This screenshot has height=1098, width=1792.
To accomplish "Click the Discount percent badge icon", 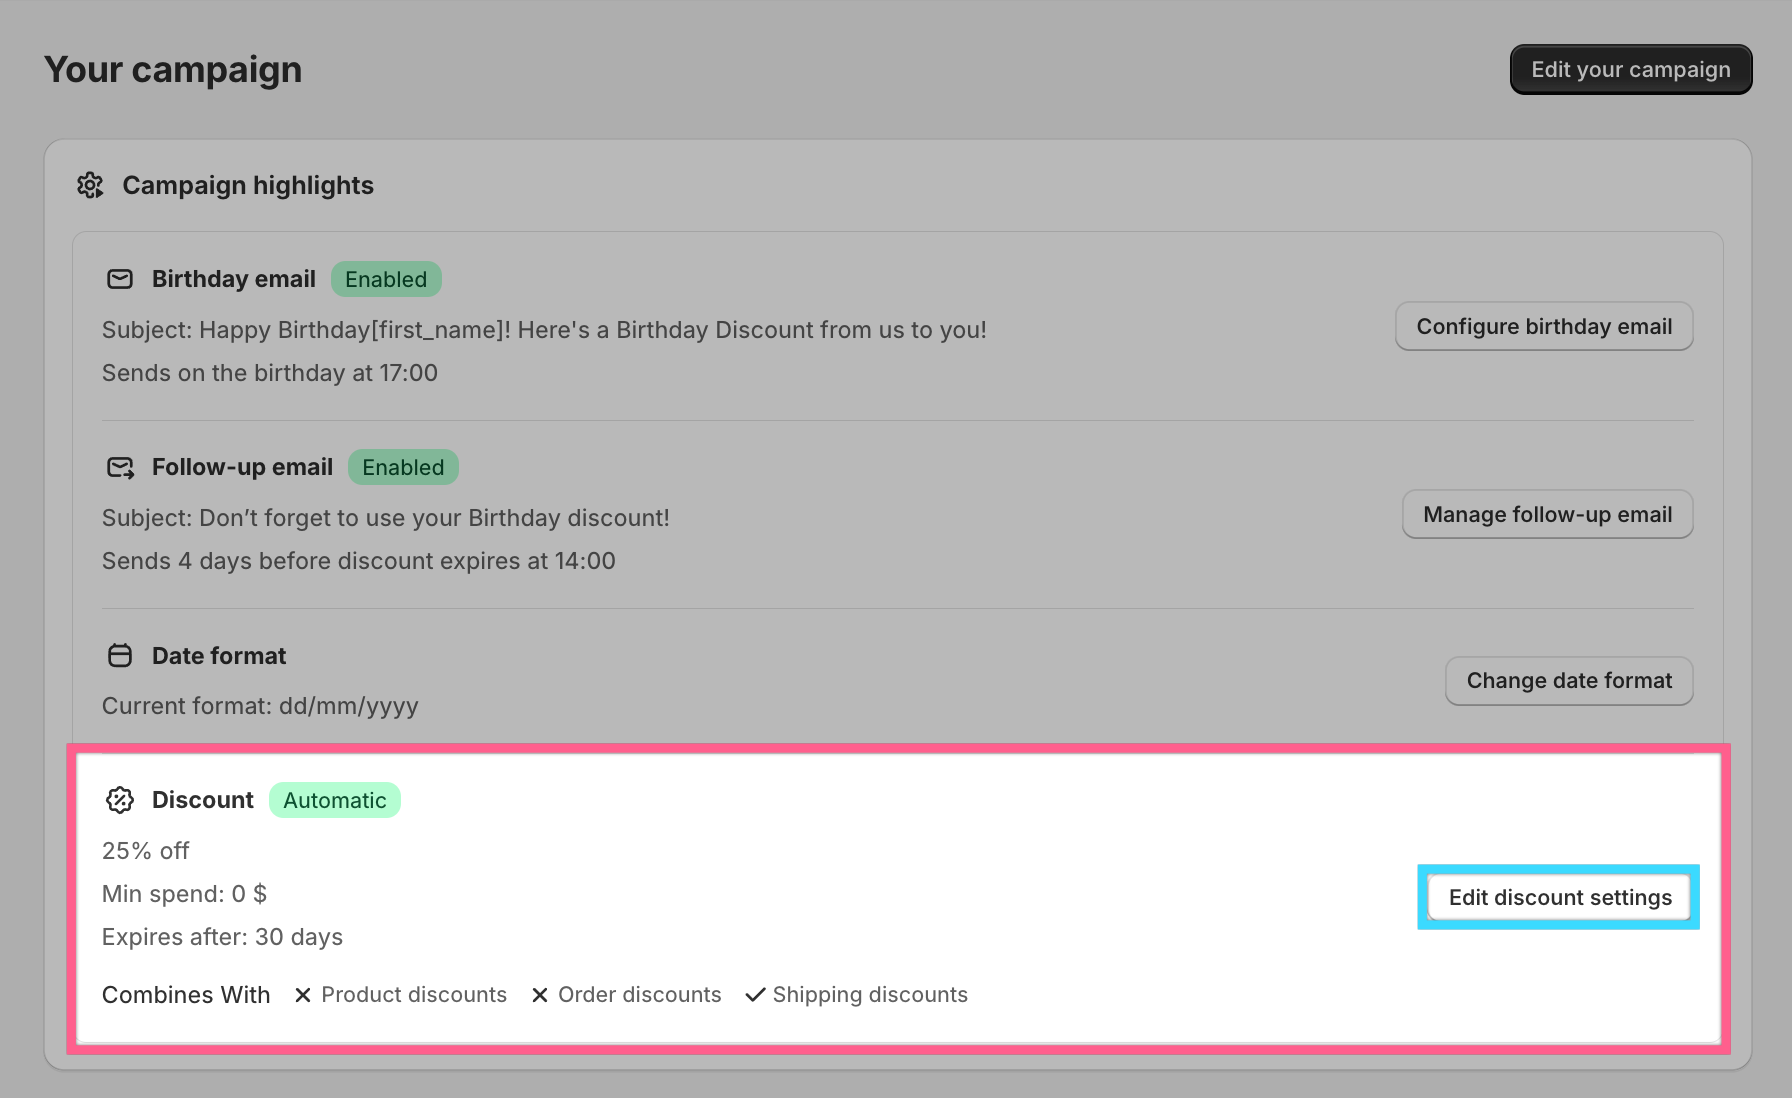I will click(x=120, y=800).
